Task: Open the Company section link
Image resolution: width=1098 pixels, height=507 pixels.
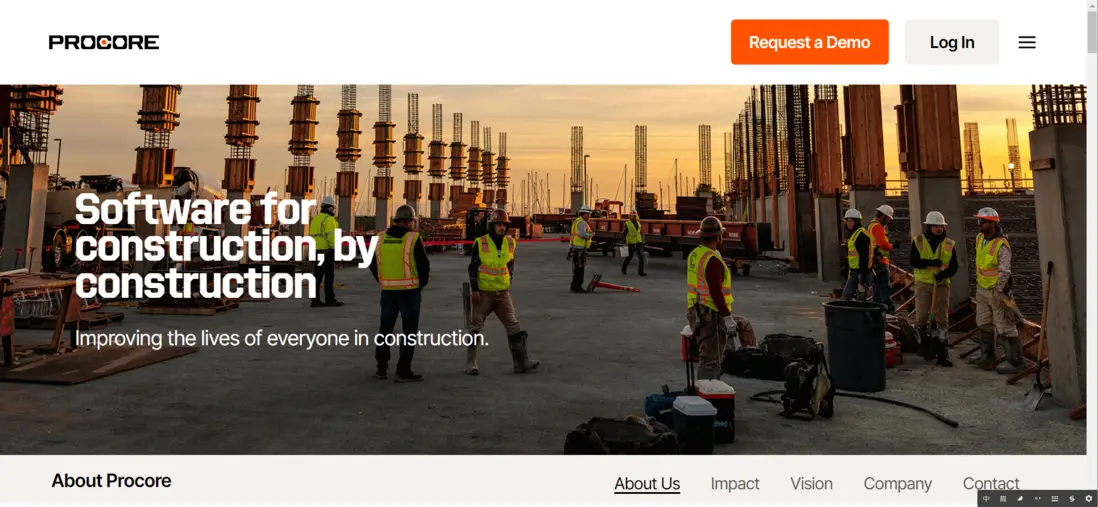Action: 897,484
